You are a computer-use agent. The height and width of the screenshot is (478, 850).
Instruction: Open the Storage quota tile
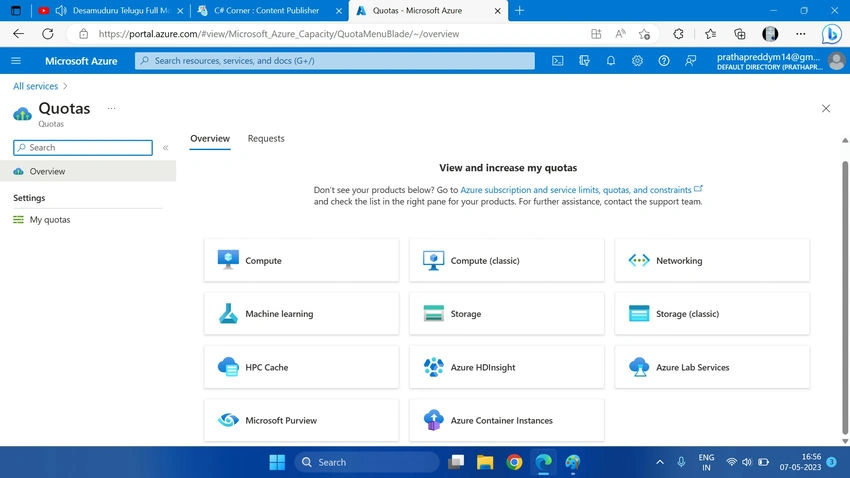point(506,313)
